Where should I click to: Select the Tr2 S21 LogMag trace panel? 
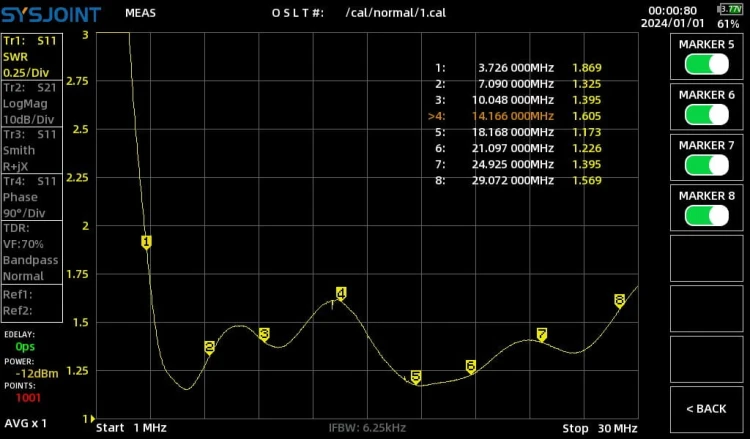(x=32, y=103)
